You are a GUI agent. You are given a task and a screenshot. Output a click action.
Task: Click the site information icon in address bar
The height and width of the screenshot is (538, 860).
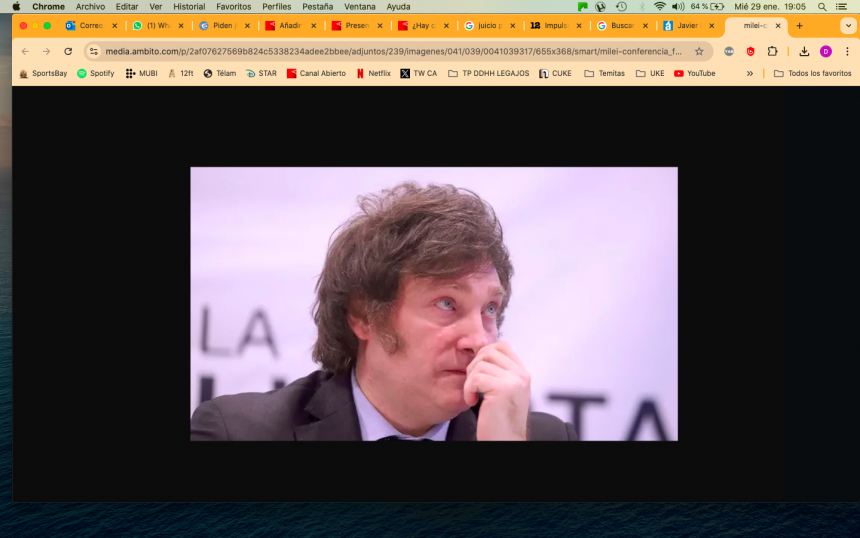coord(94,51)
